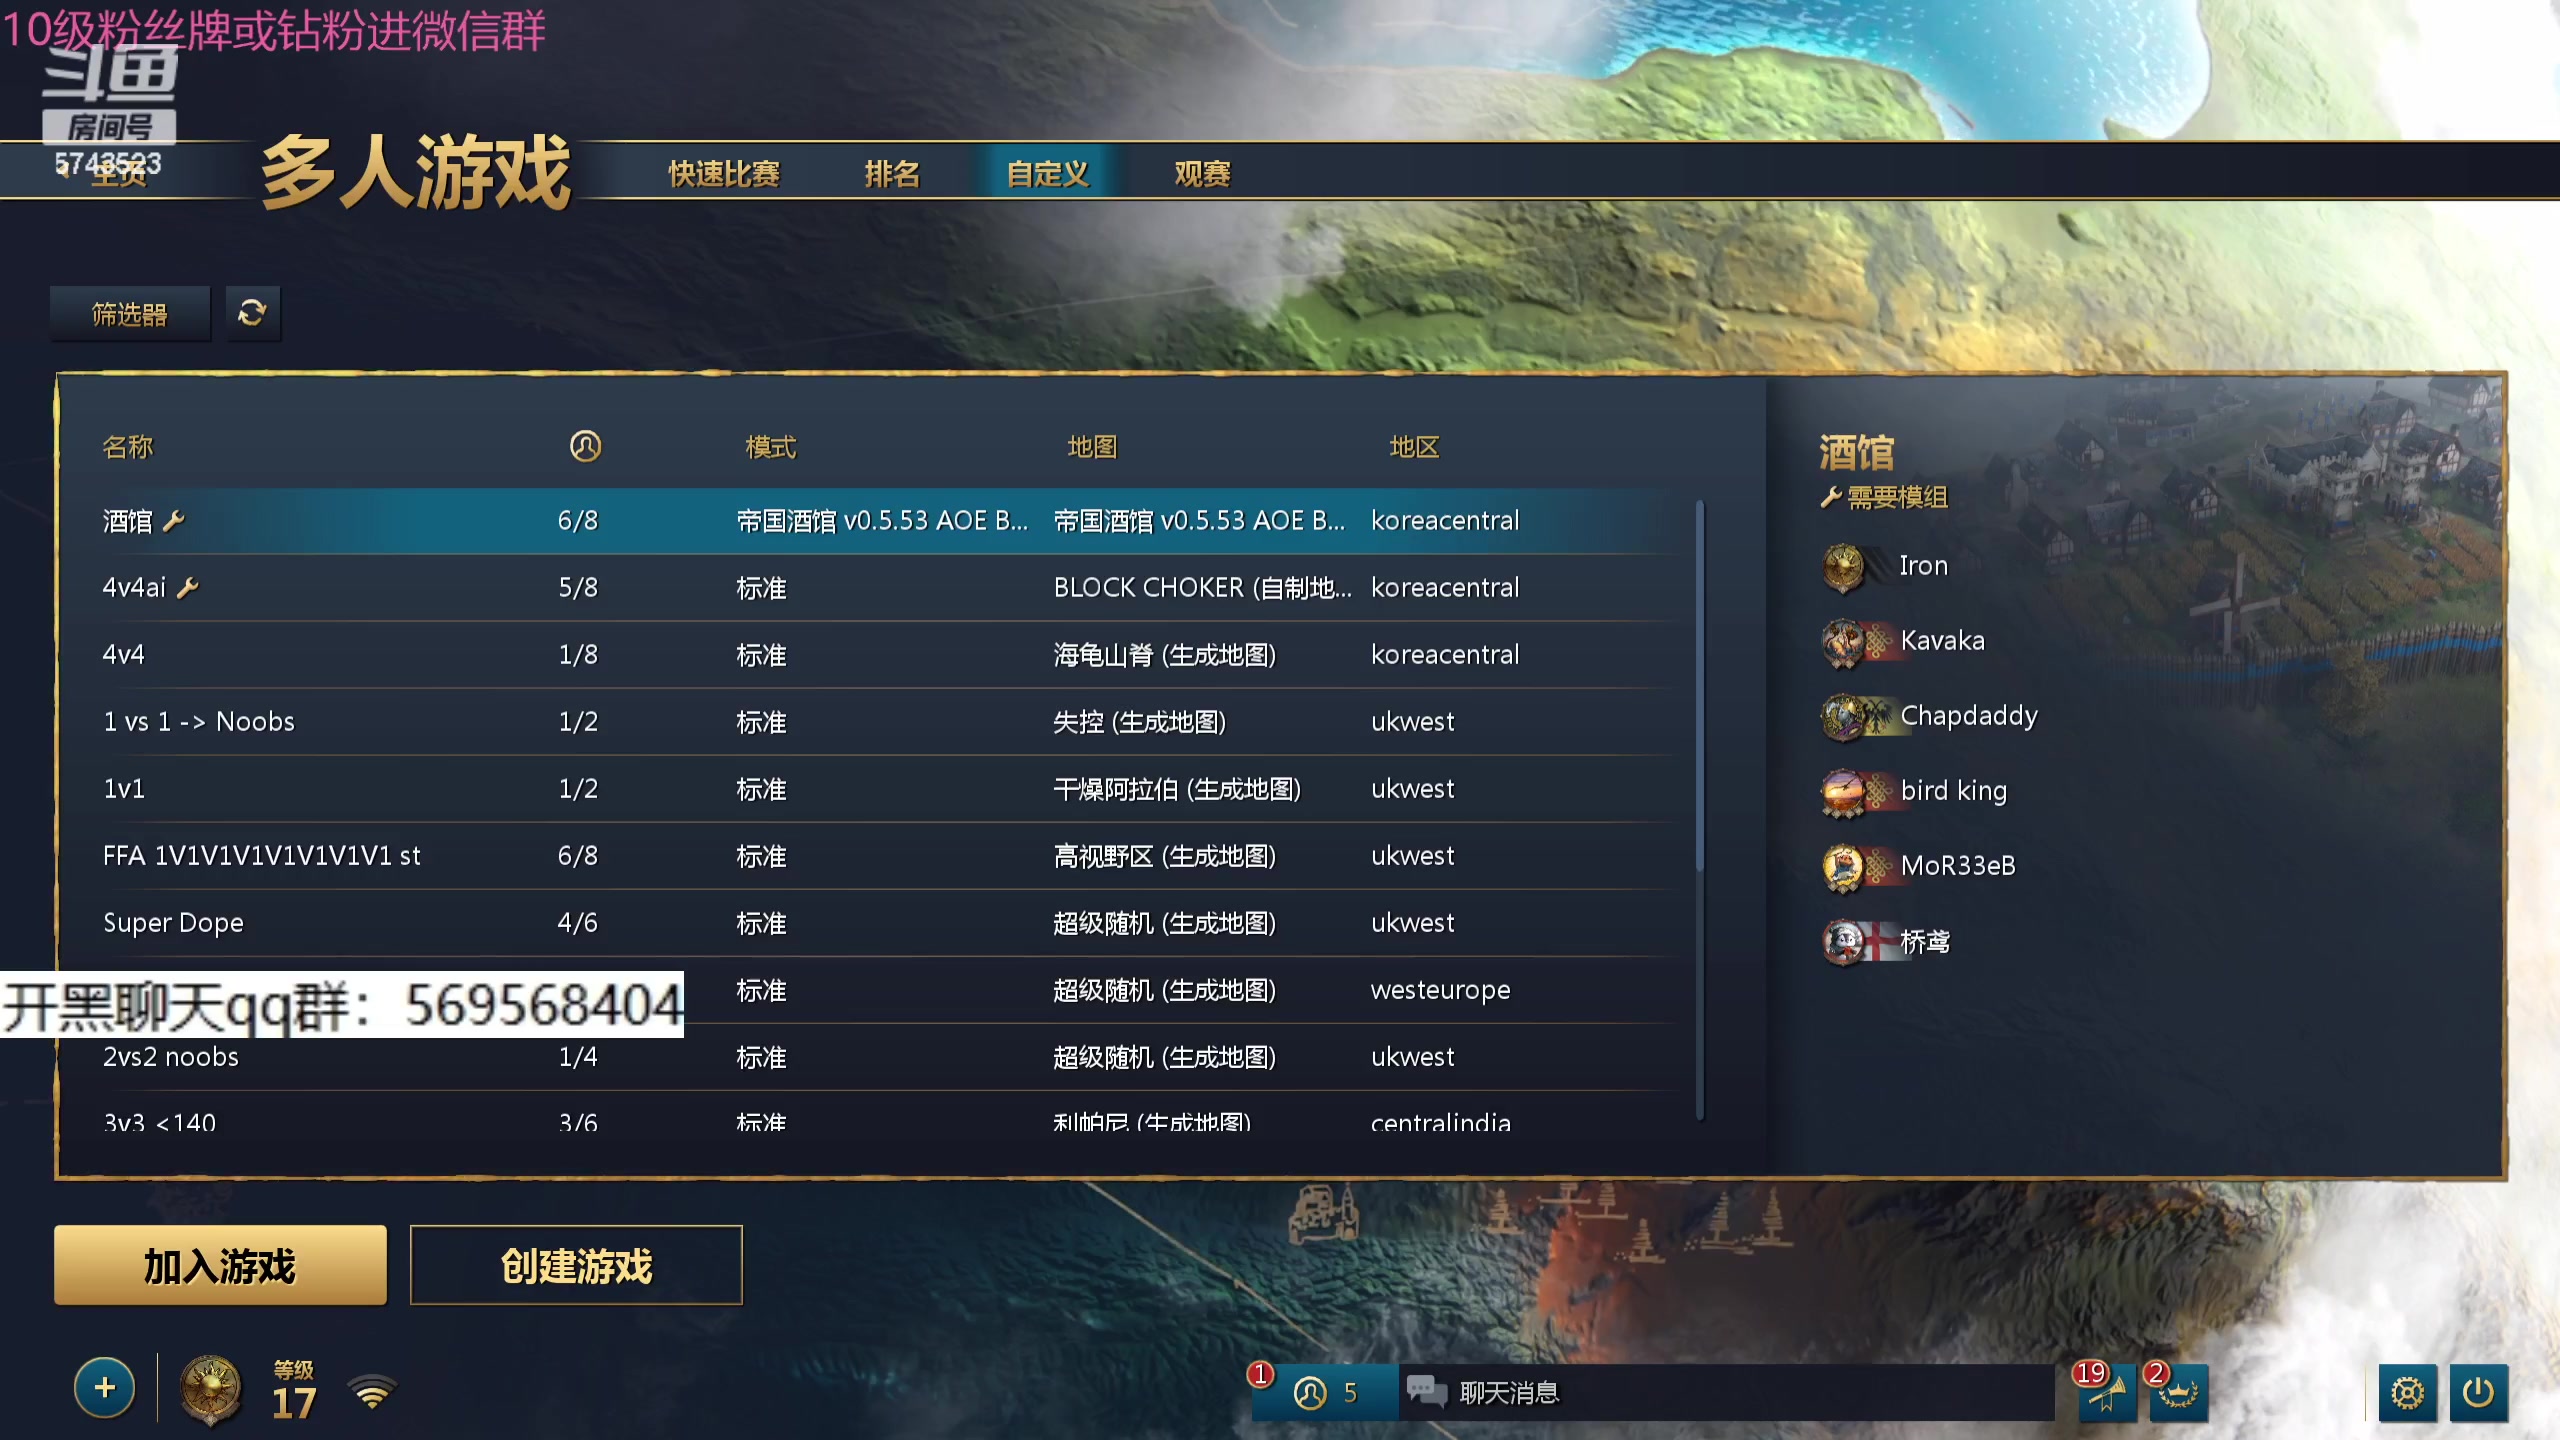Select the "FFA 1V1V1V1V1V1V1V1 st" lobby
Viewport: 2560px width, 1440px height.
click(x=262, y=855)
